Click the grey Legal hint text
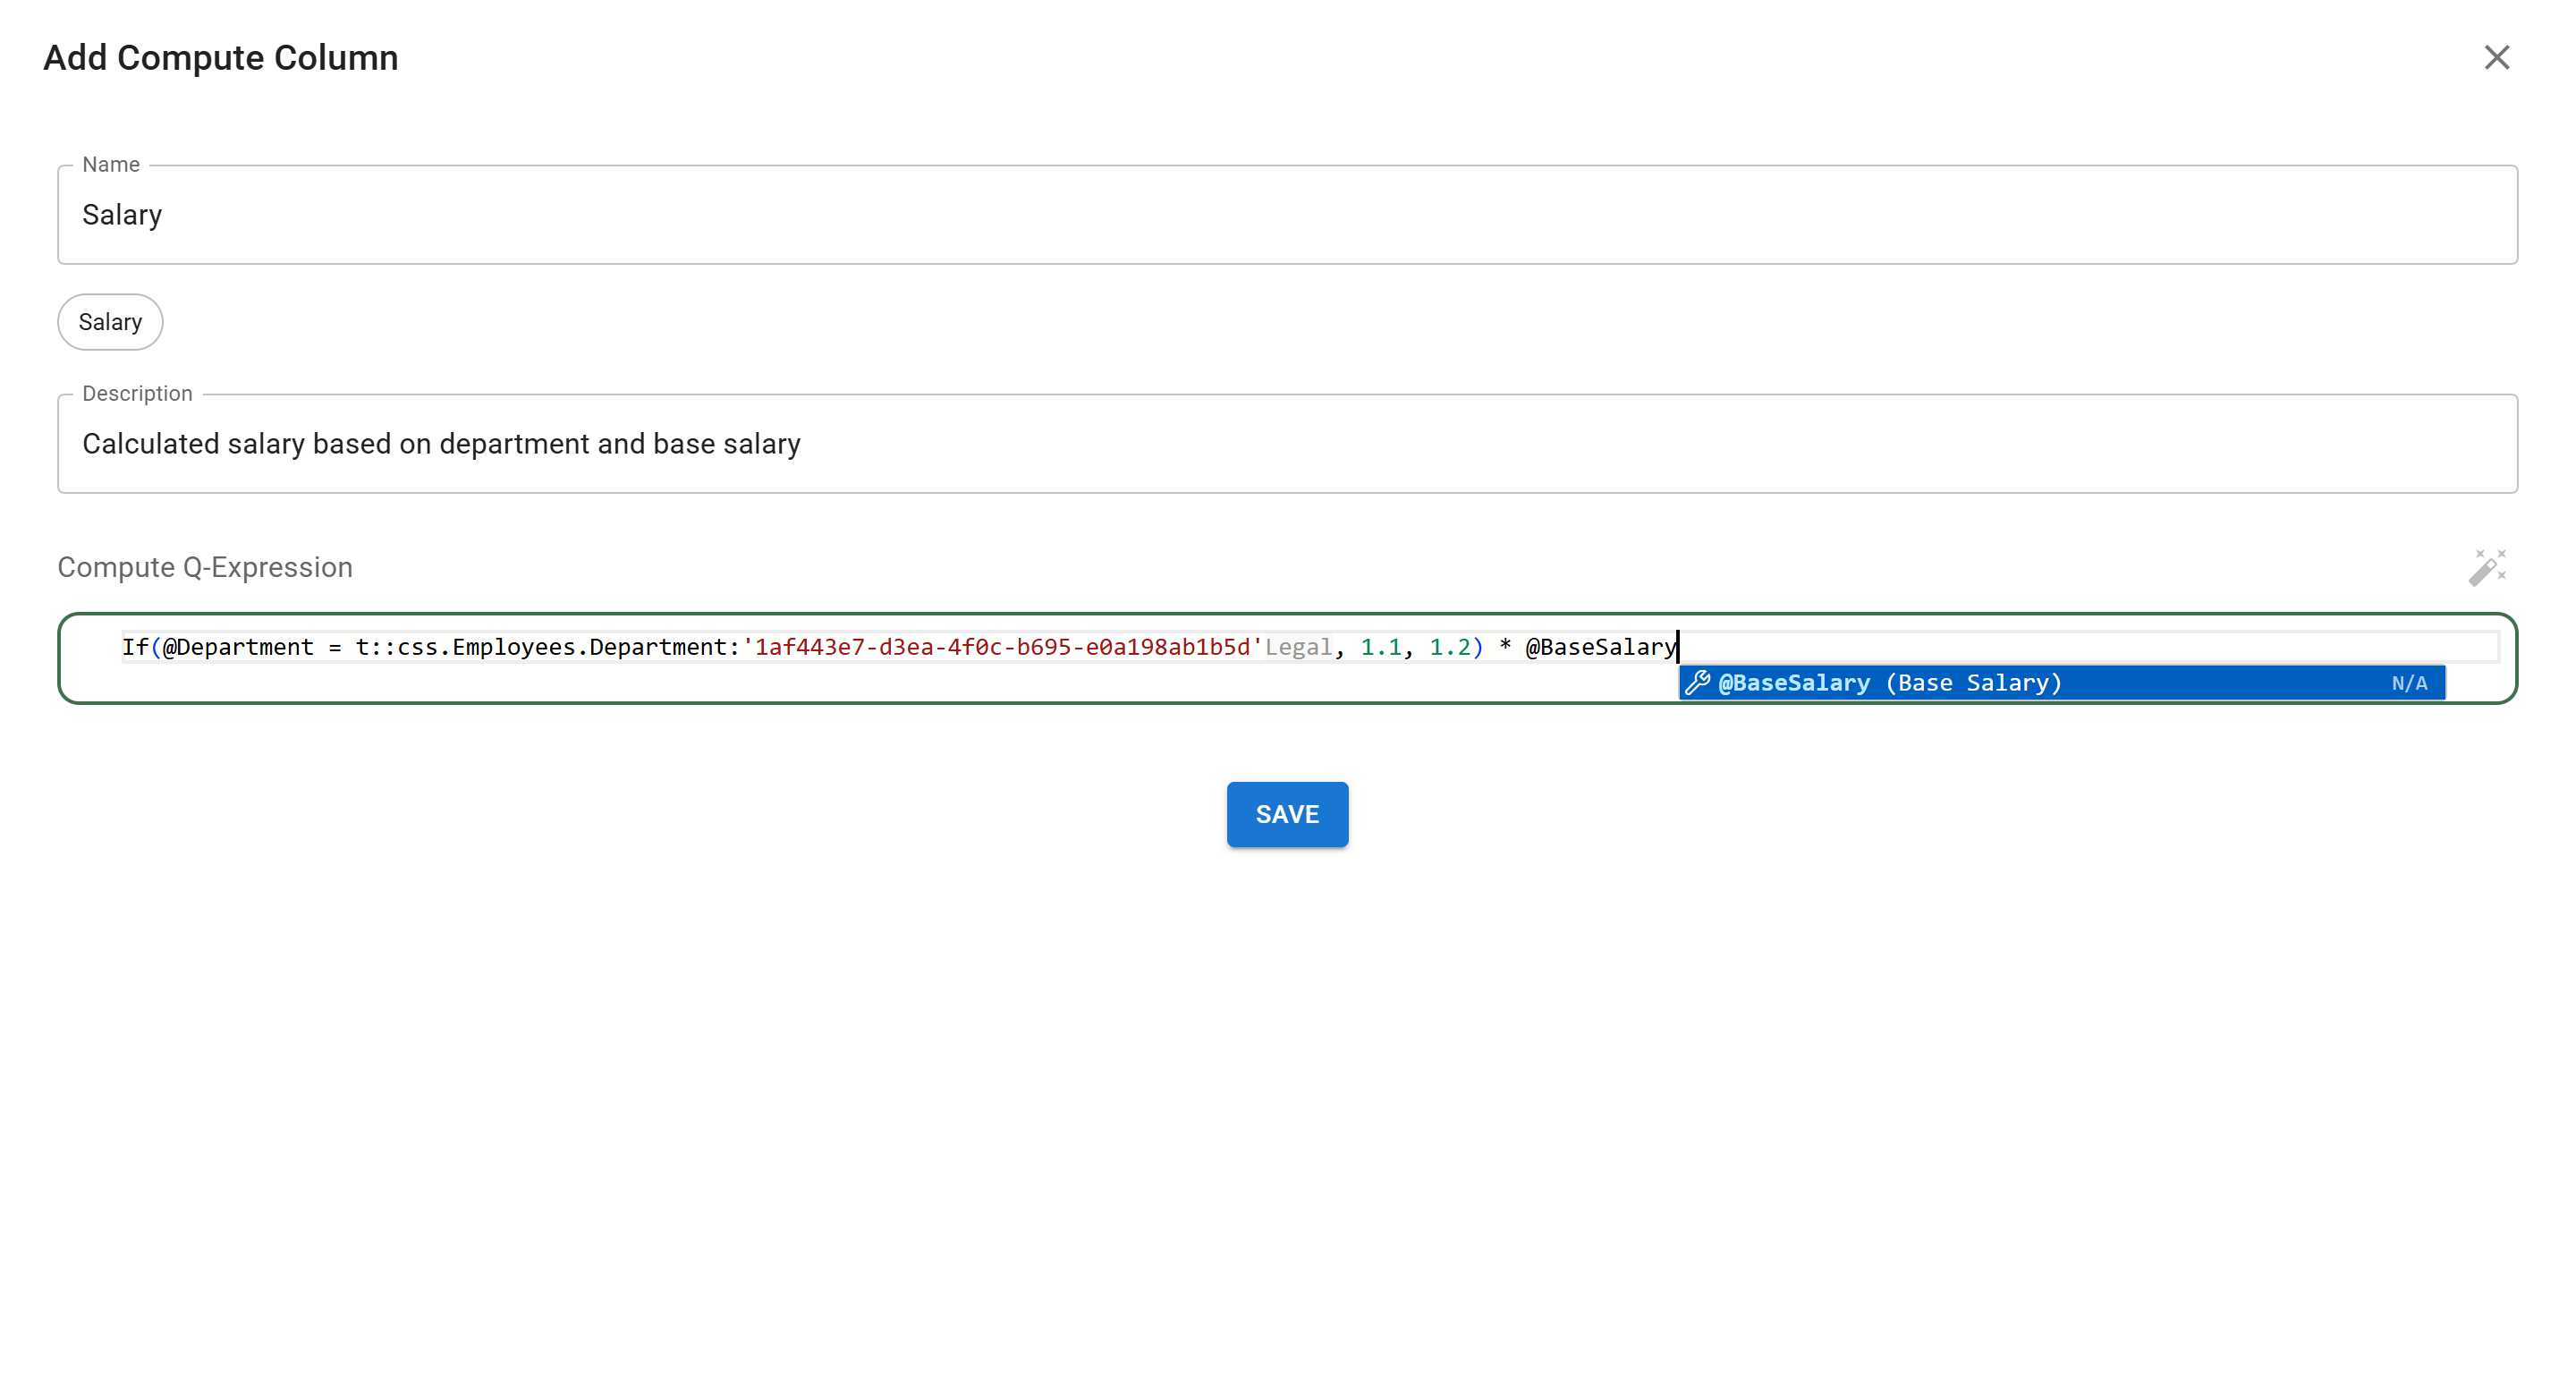 pyautogui.click(x=1297, y=647)
